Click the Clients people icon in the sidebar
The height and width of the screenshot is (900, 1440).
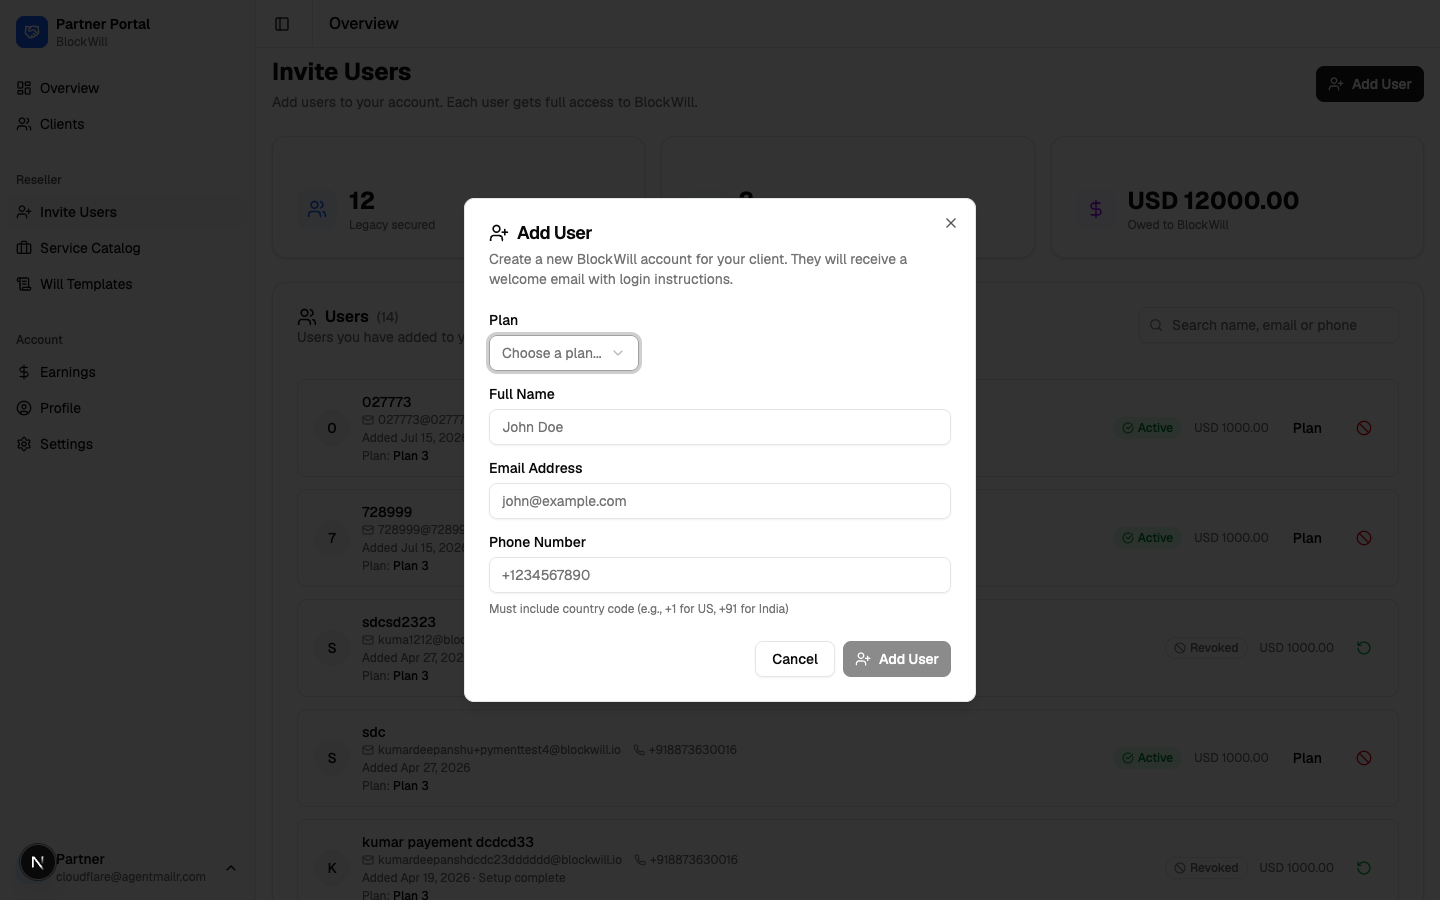tap(24, 124)
